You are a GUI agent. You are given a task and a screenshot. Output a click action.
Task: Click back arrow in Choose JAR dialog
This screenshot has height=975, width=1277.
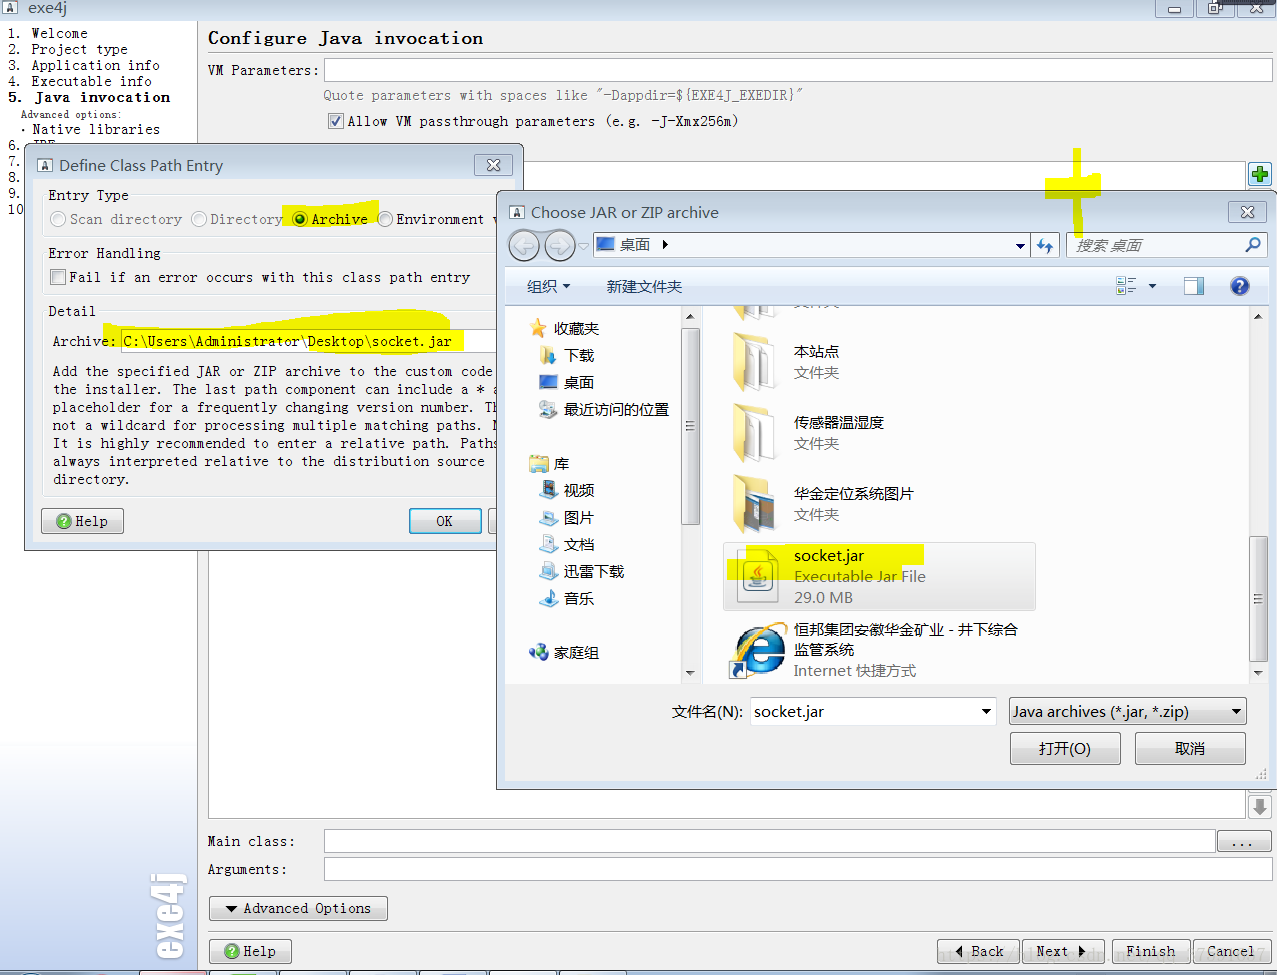tap(524, 245)
